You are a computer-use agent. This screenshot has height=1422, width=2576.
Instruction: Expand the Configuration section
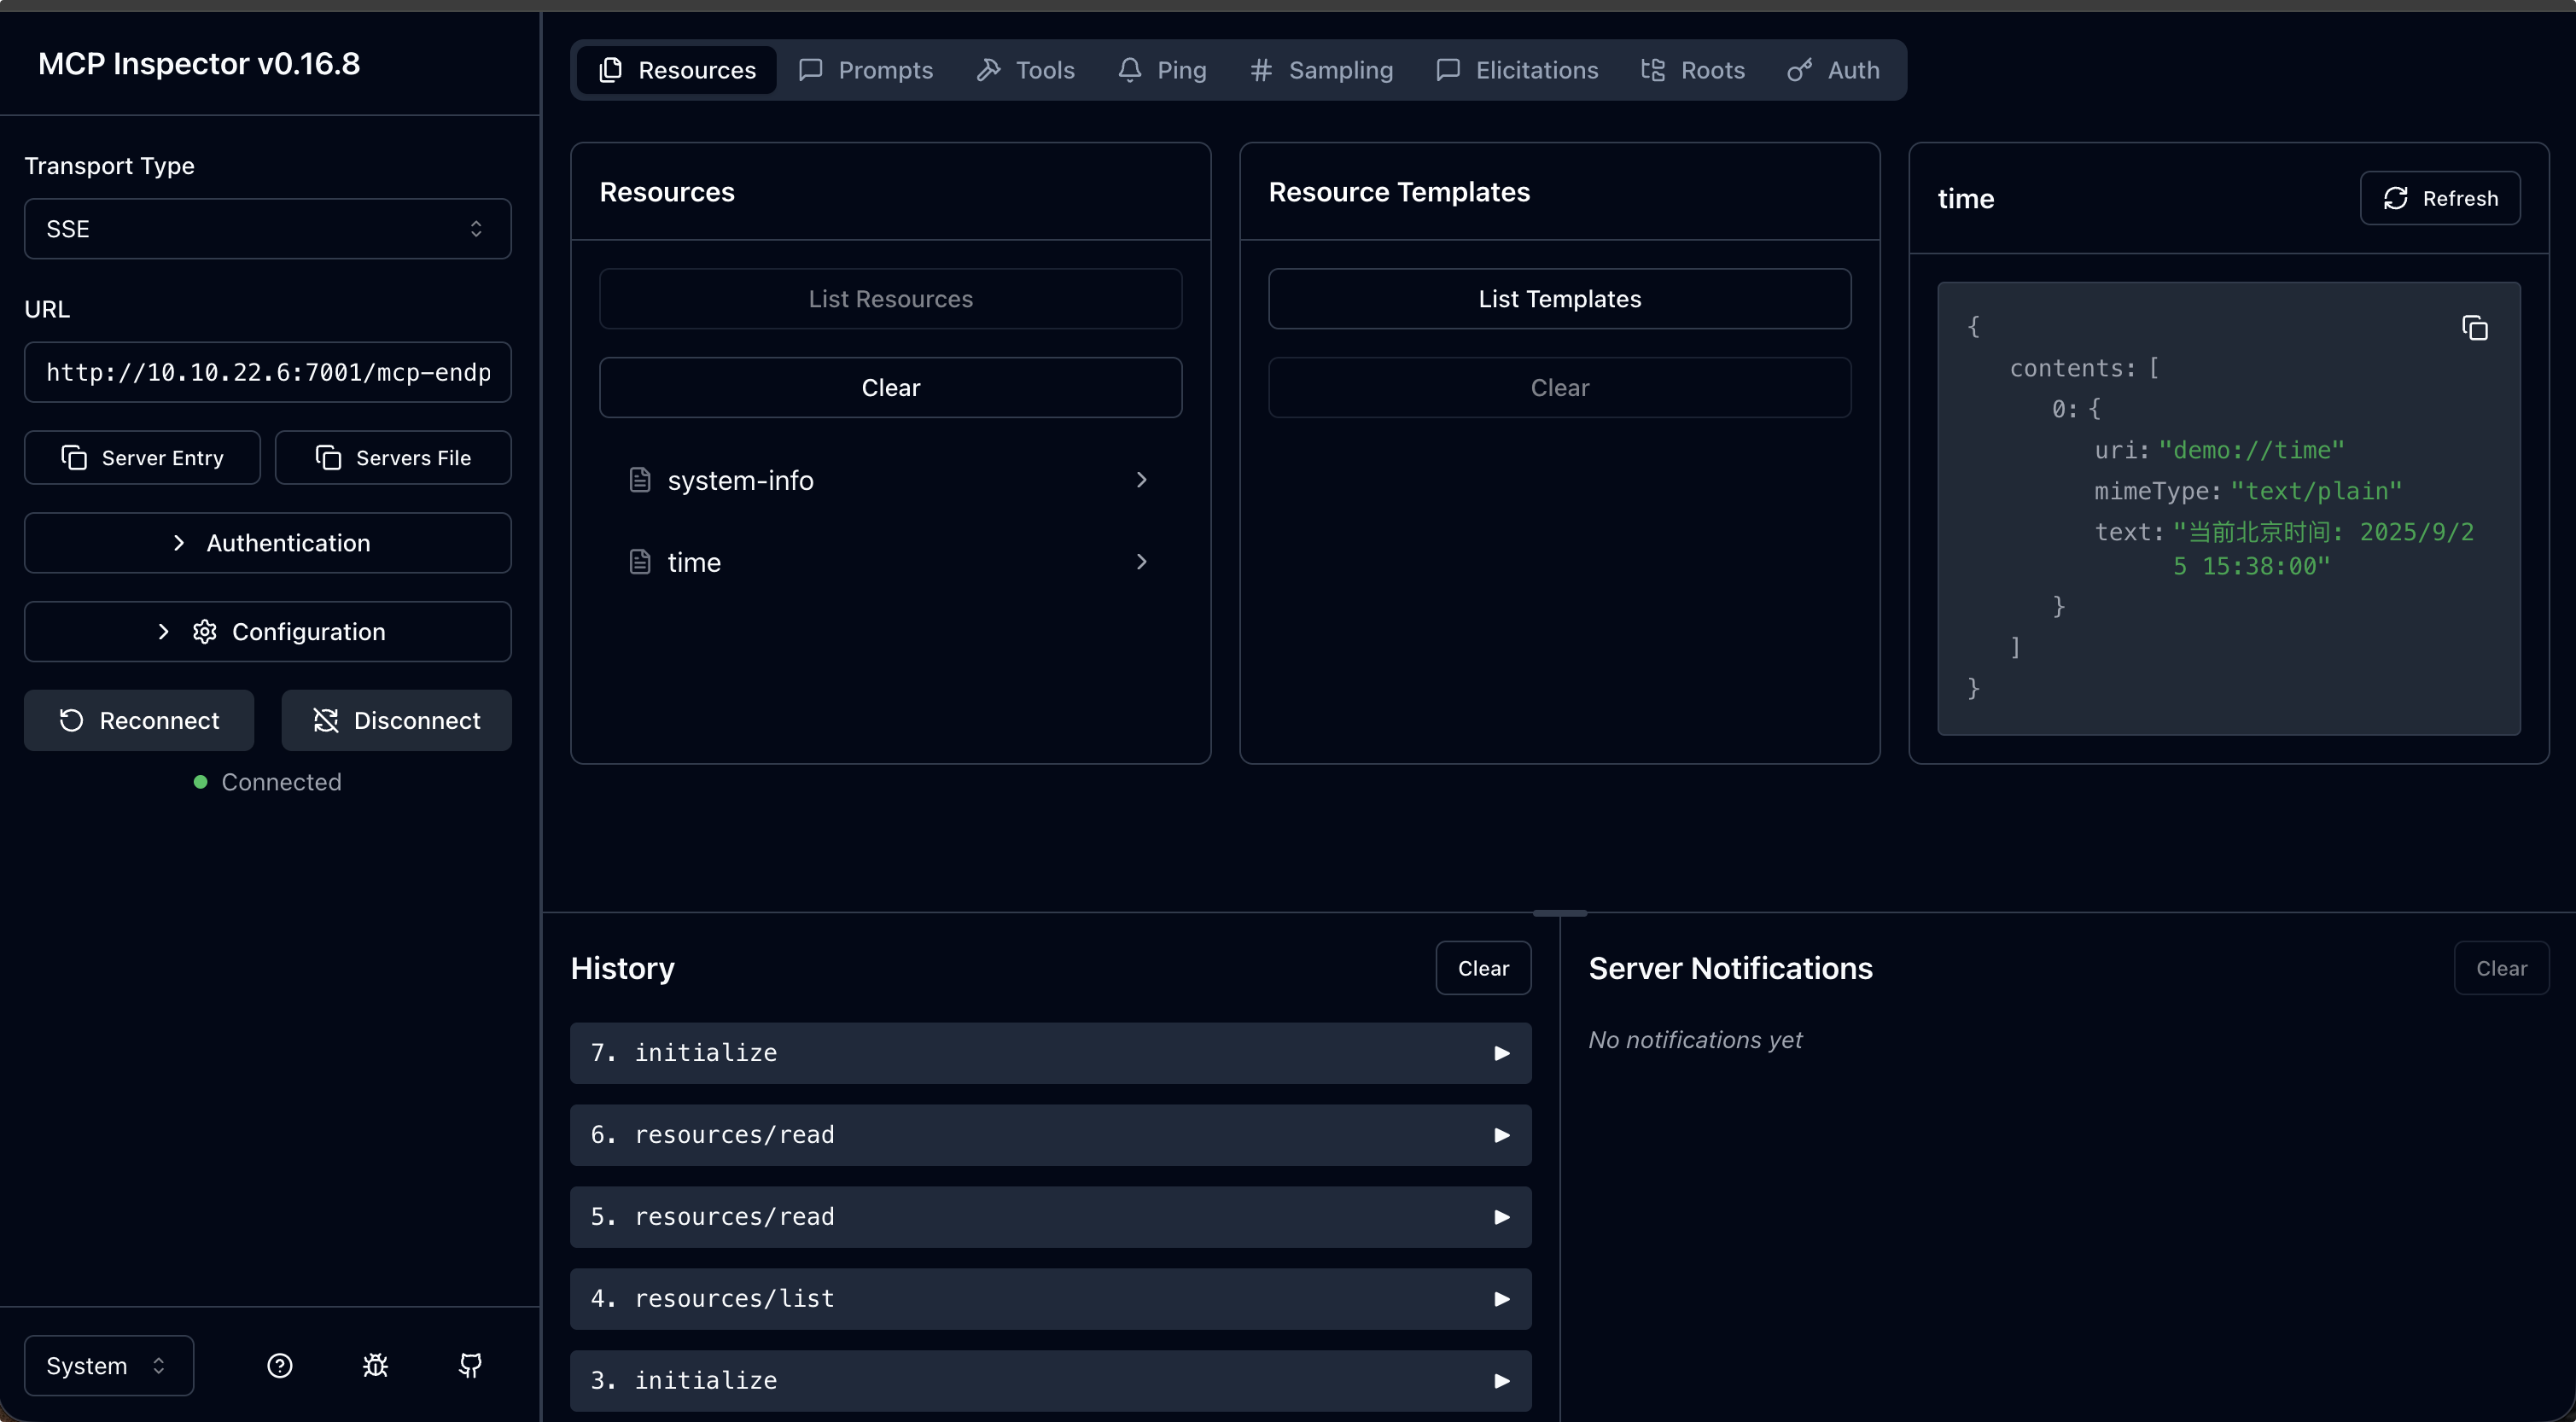(267, 632)
